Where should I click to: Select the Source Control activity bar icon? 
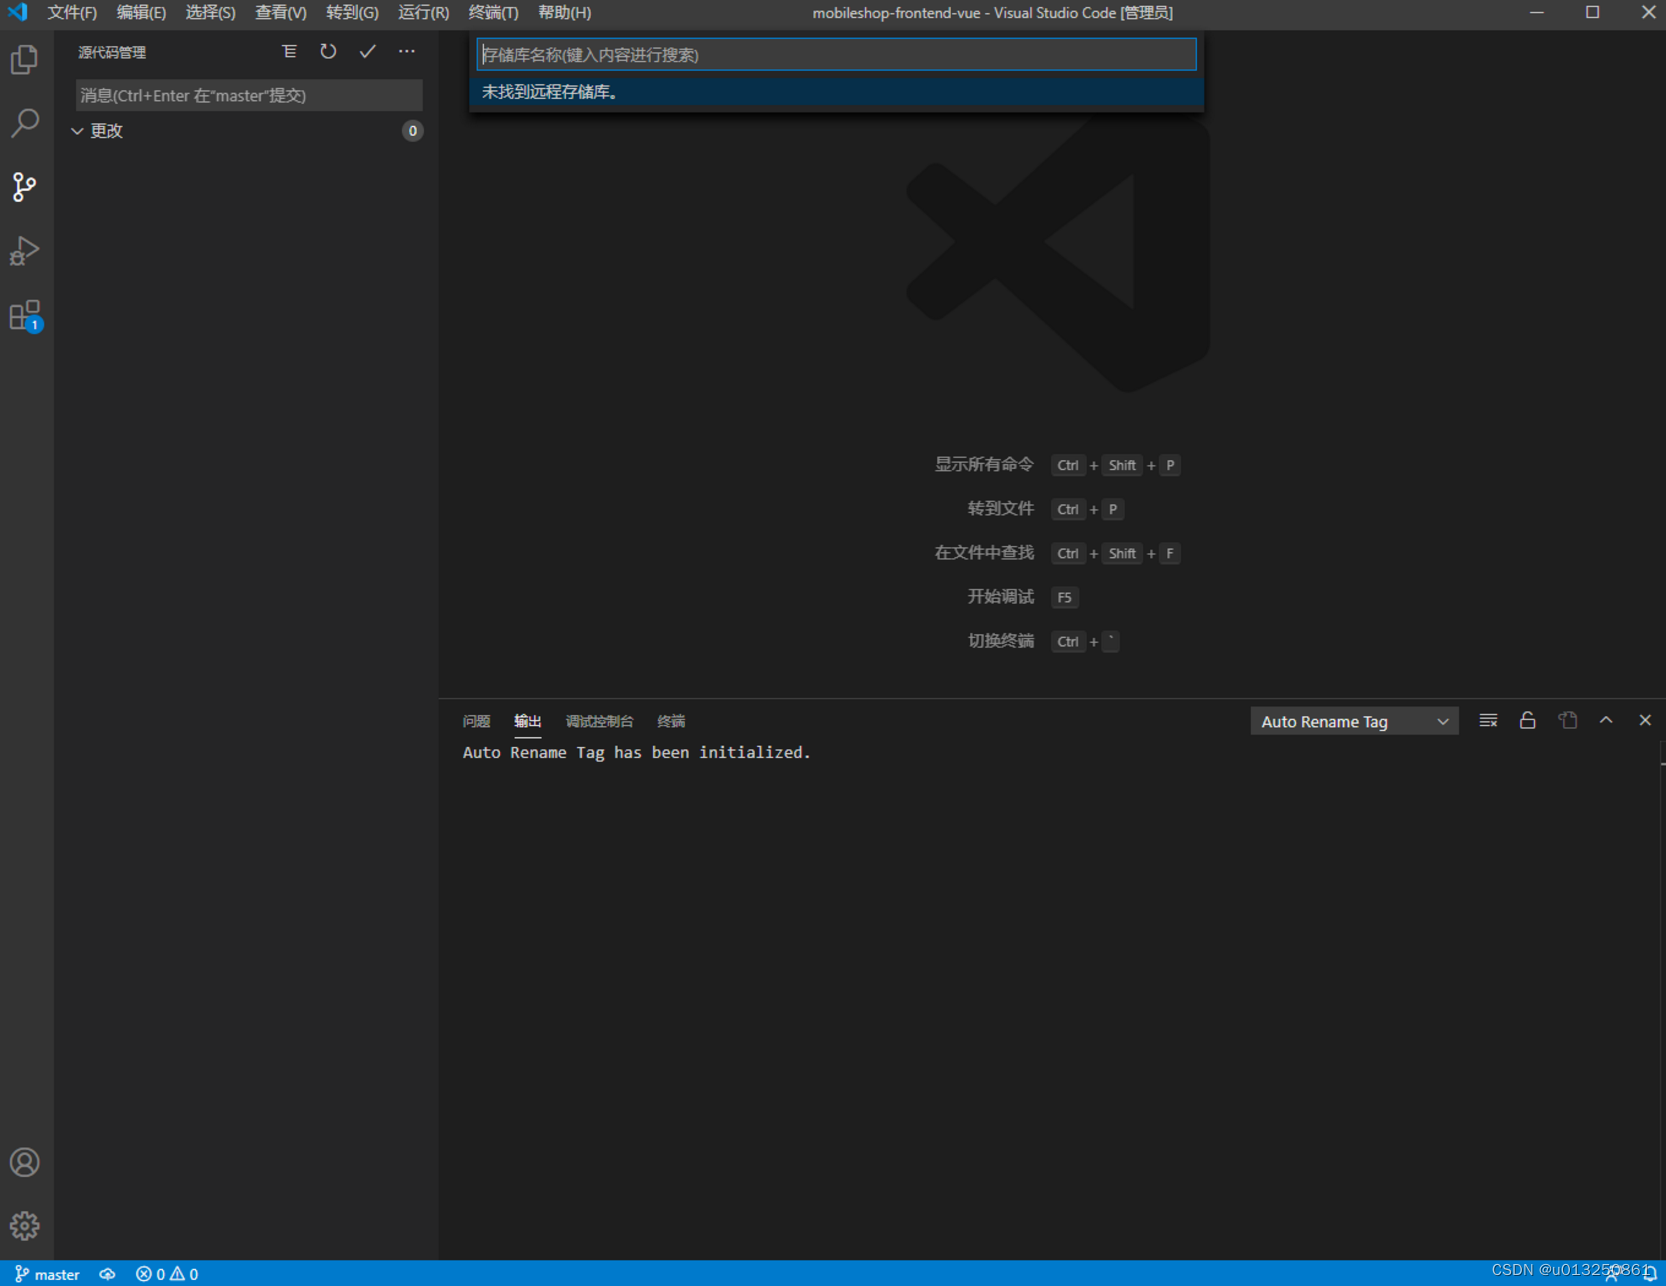25,187
